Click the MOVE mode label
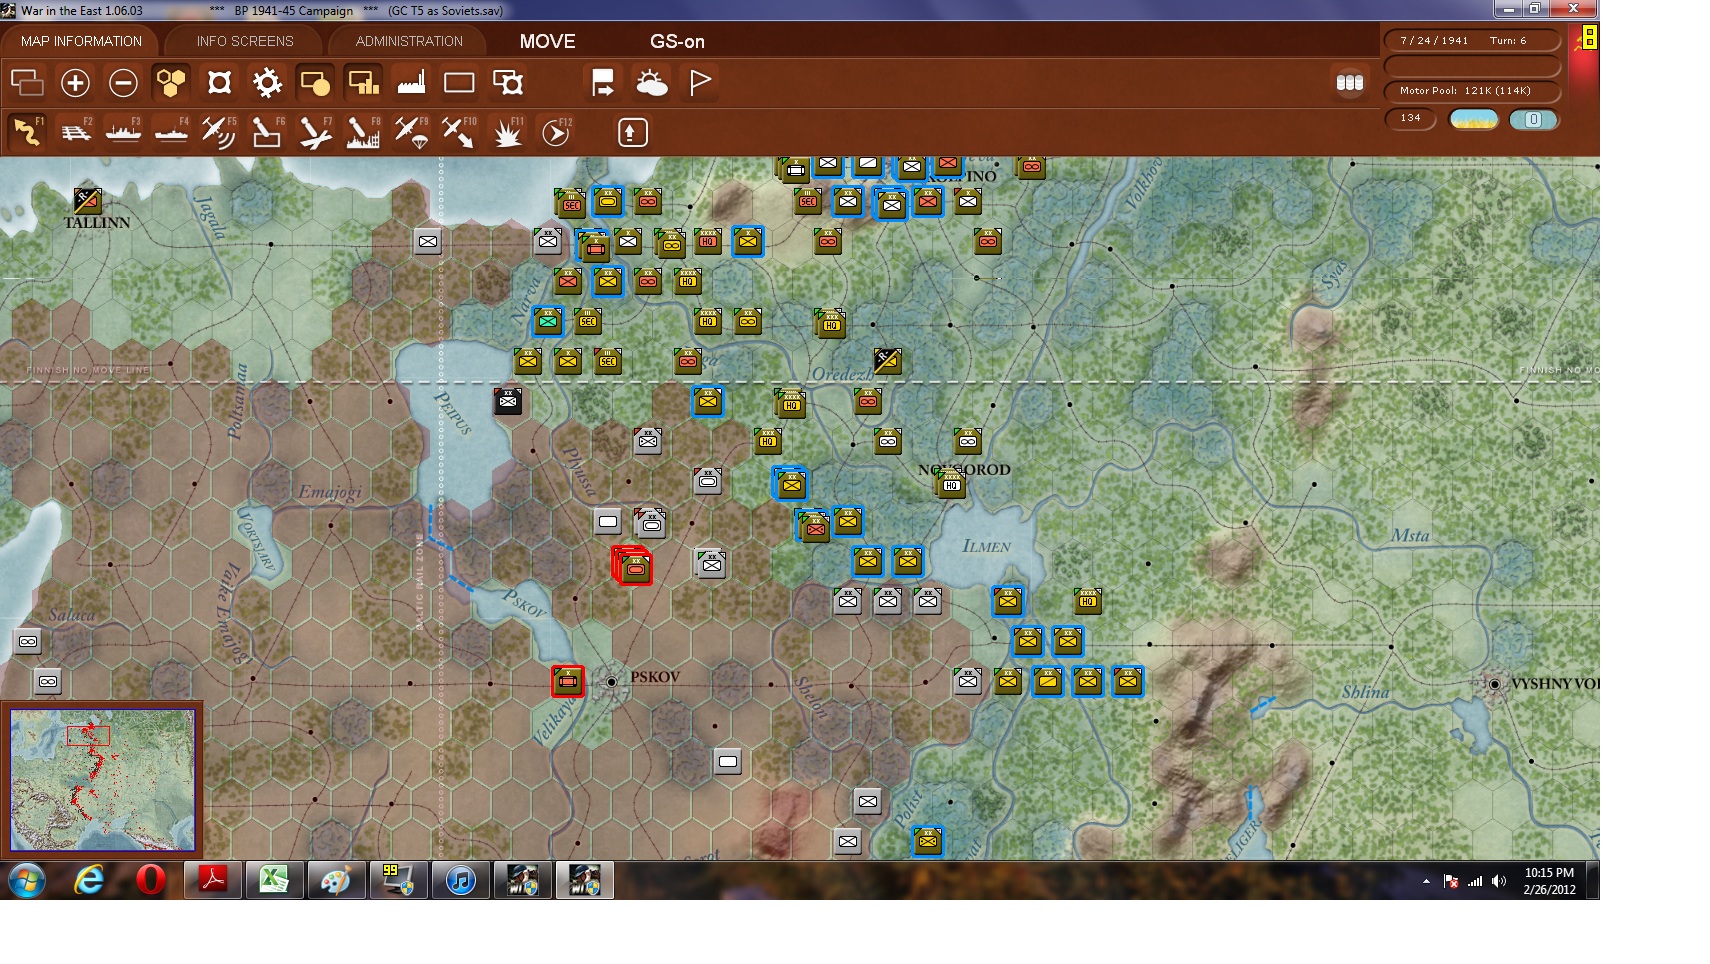1710x964 pixels. tap(547, 41)
